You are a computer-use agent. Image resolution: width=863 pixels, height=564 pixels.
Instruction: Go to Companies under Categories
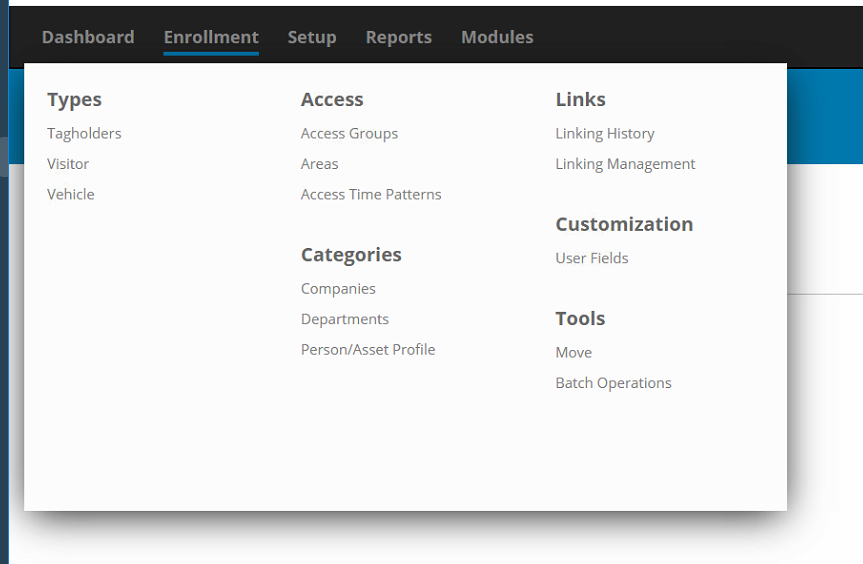338,289
